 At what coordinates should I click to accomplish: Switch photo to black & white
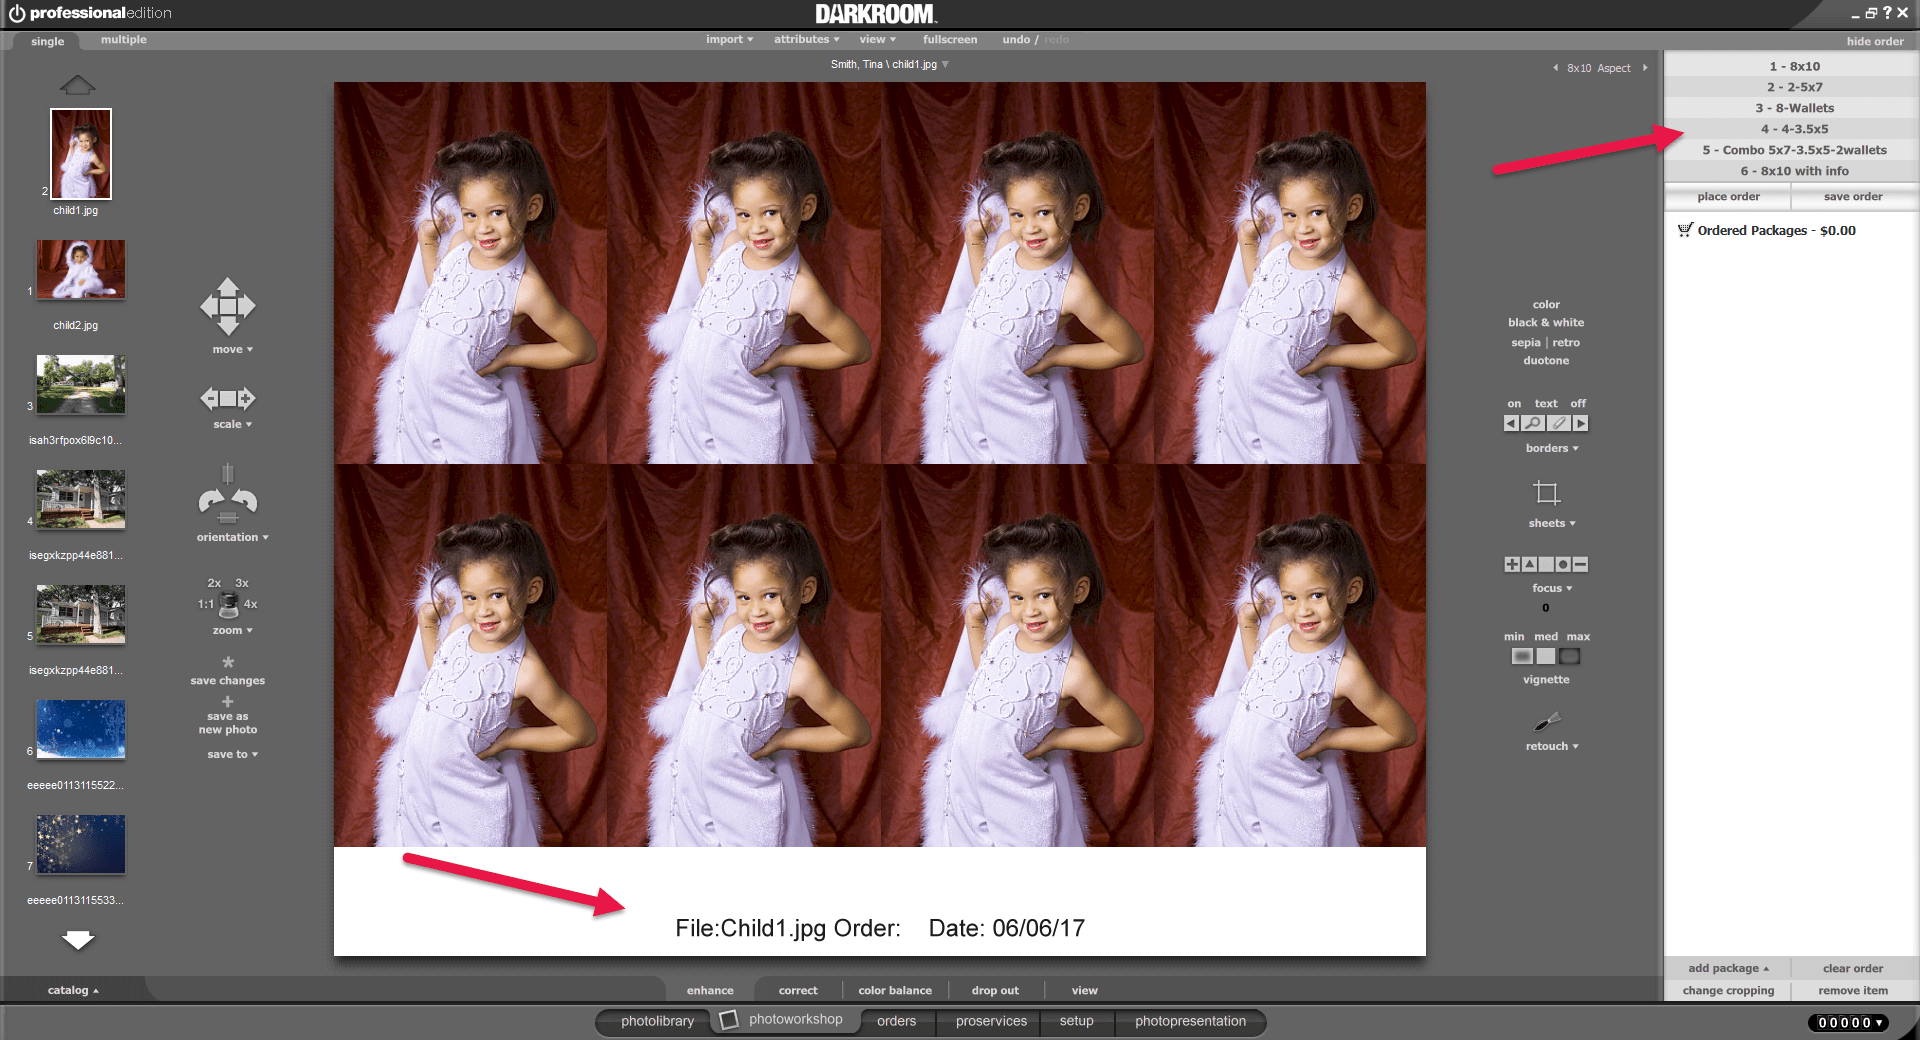(x=1546, y=322)
